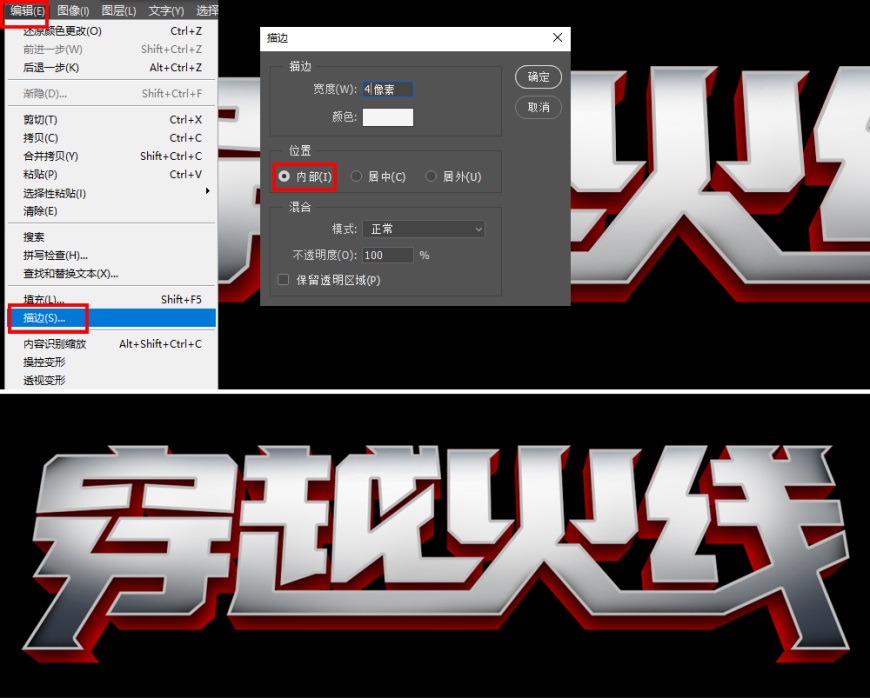
Task: Choose 透视变形 menu entry
Action: 111,381
